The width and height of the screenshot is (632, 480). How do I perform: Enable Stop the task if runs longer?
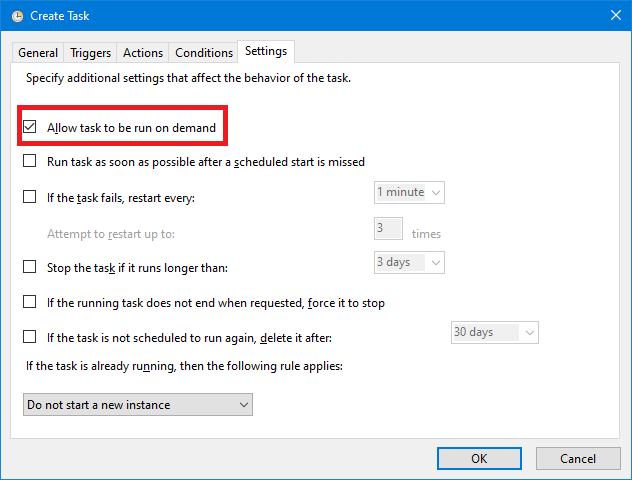(x=29, y=267)
